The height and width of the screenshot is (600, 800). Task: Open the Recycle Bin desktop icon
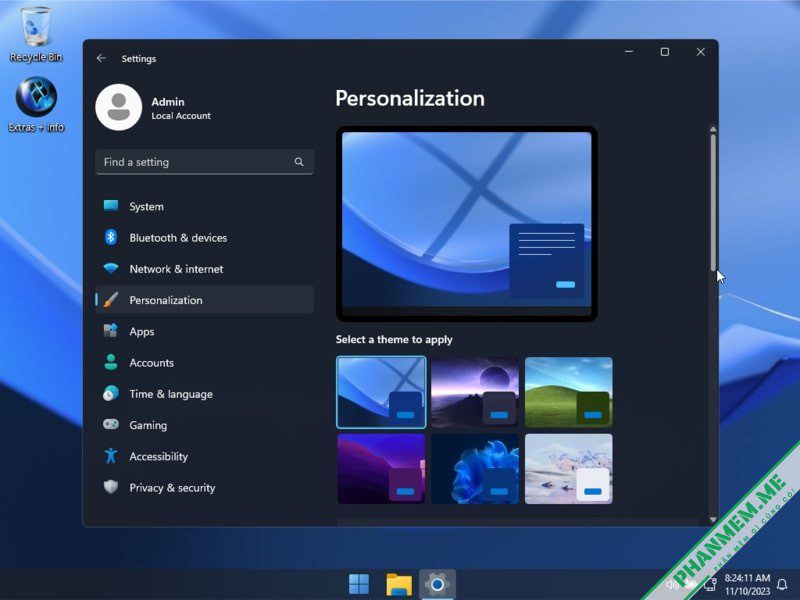[36, 34]
